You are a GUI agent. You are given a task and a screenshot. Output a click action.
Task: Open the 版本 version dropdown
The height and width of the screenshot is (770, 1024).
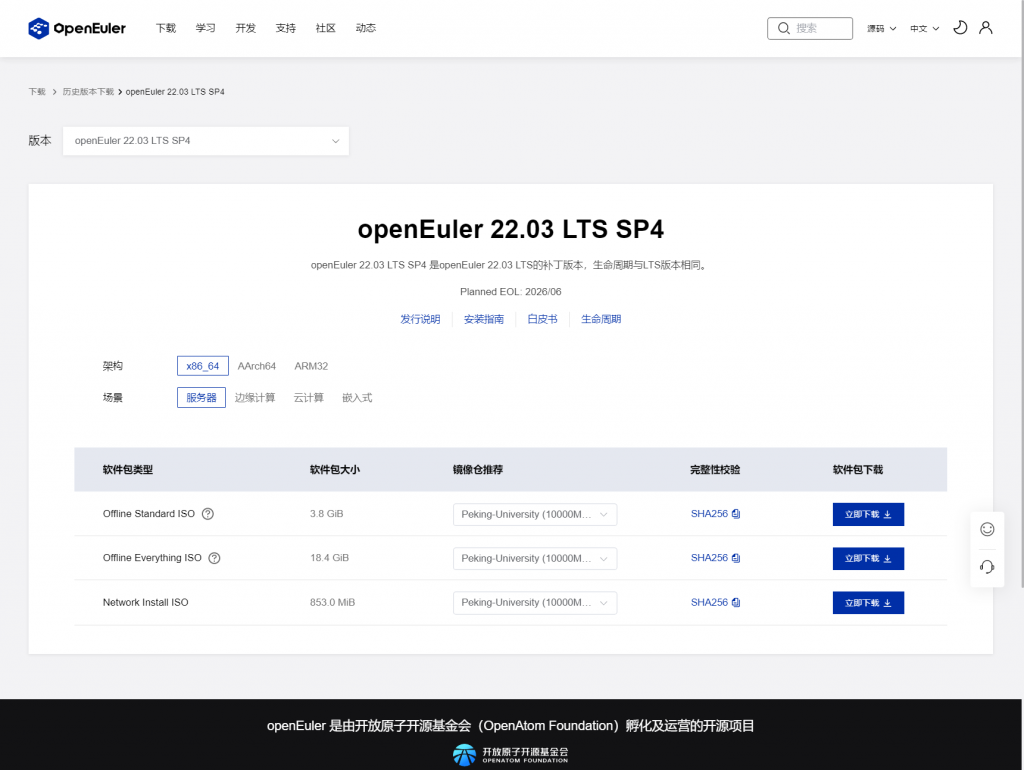point(206,141)
